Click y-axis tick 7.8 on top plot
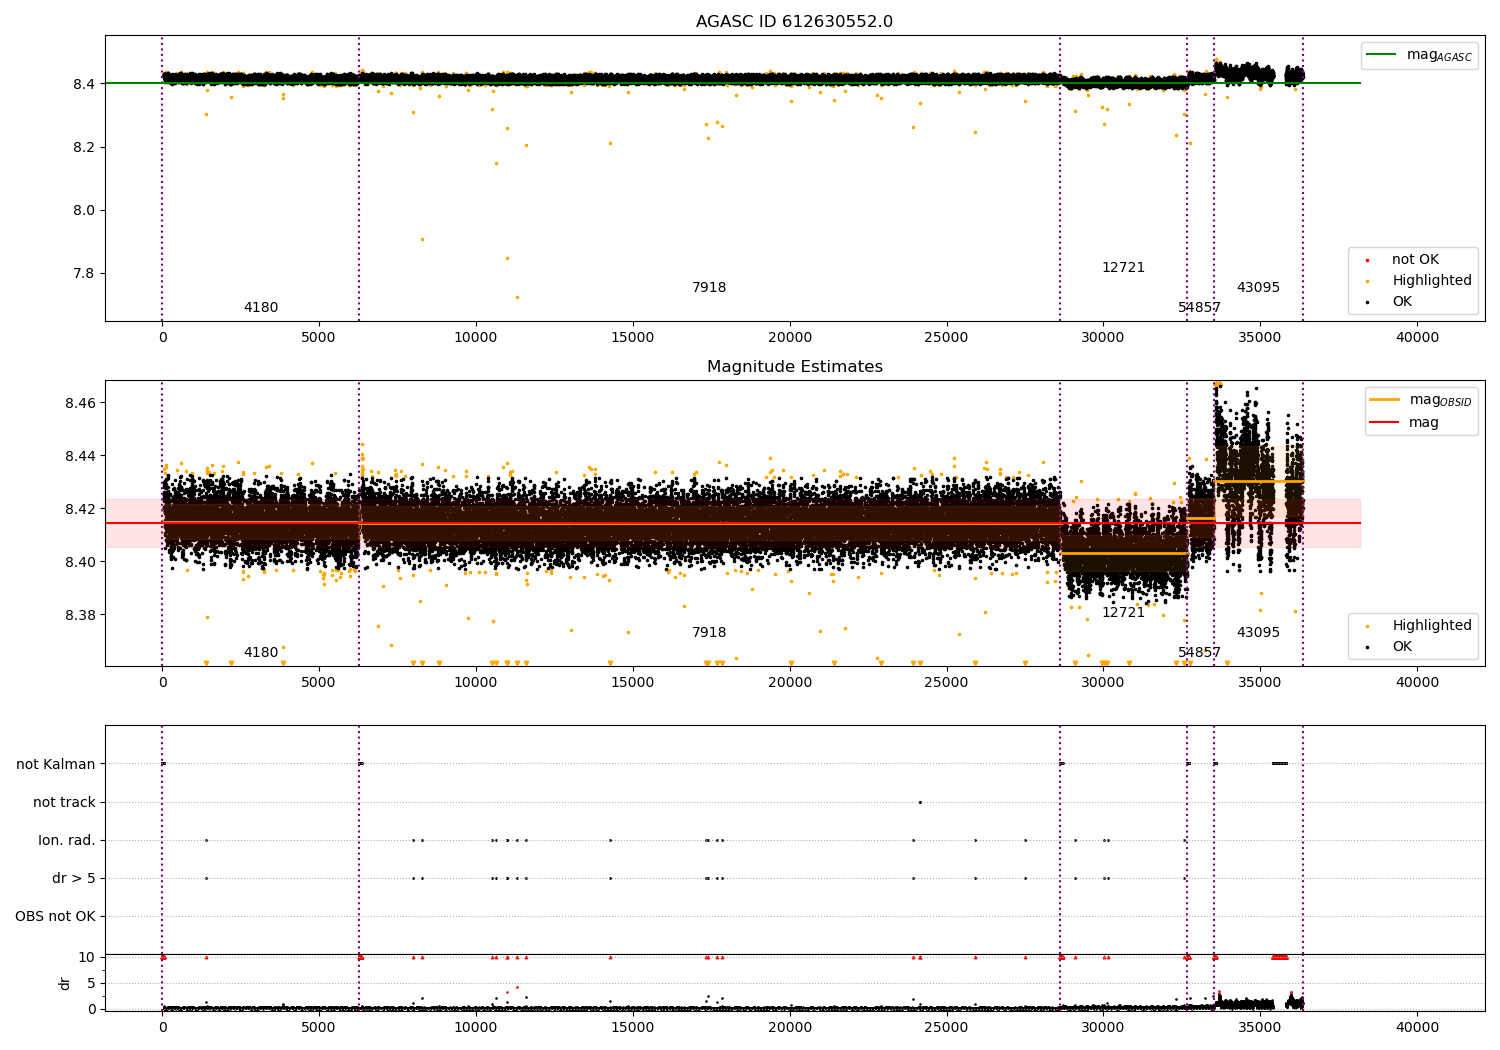This screenshot has height=1050, width=1500. click(x=84, y=274)
